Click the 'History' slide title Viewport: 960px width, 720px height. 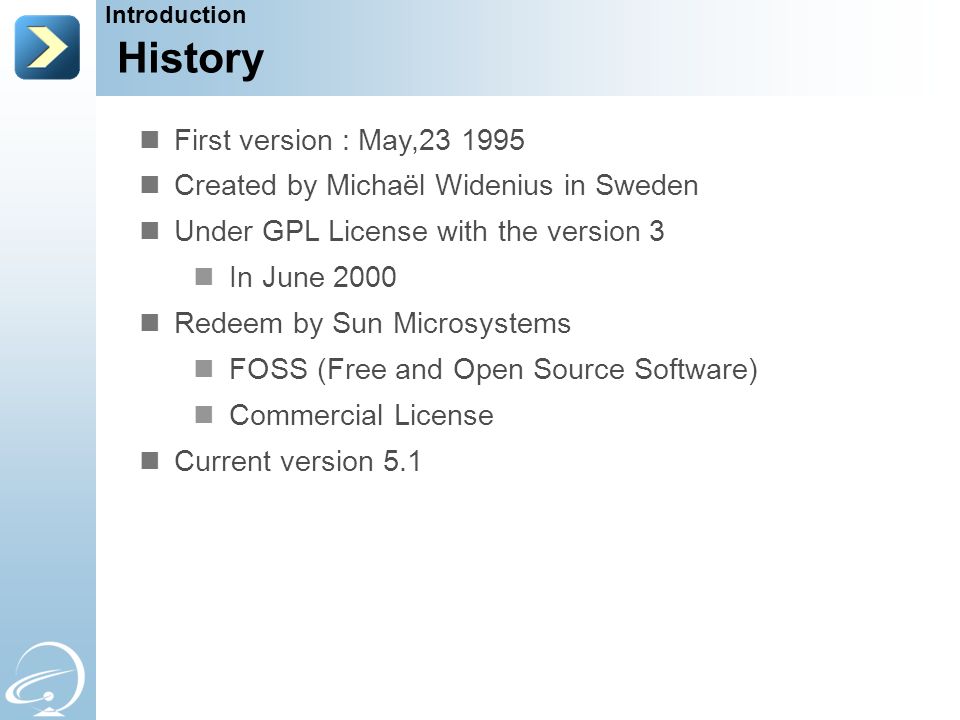190,59
